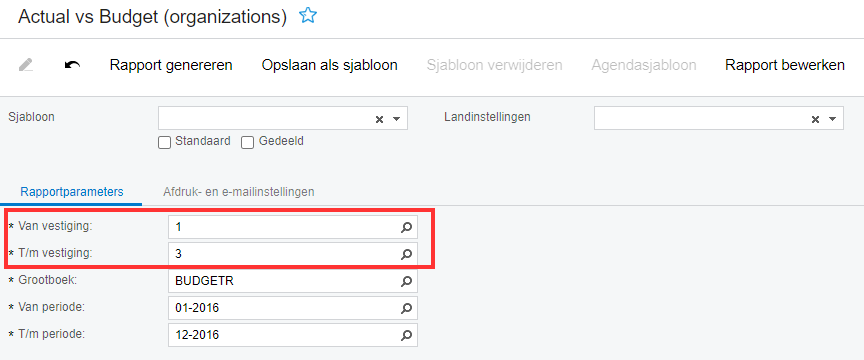Add report to favorites with star icon
This screenshot has width=864, height=360.
(x=308, y=16)
